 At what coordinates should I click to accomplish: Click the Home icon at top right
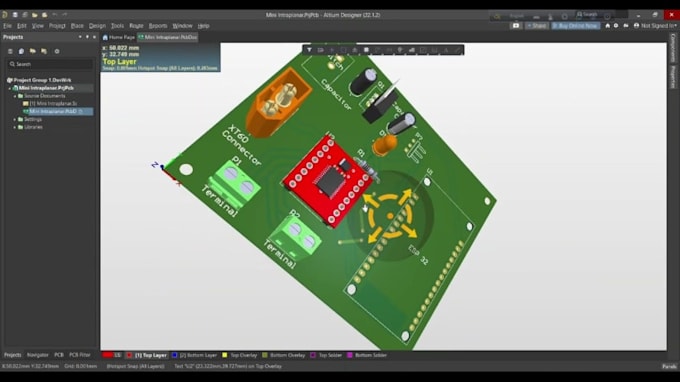tap(608, 26)
